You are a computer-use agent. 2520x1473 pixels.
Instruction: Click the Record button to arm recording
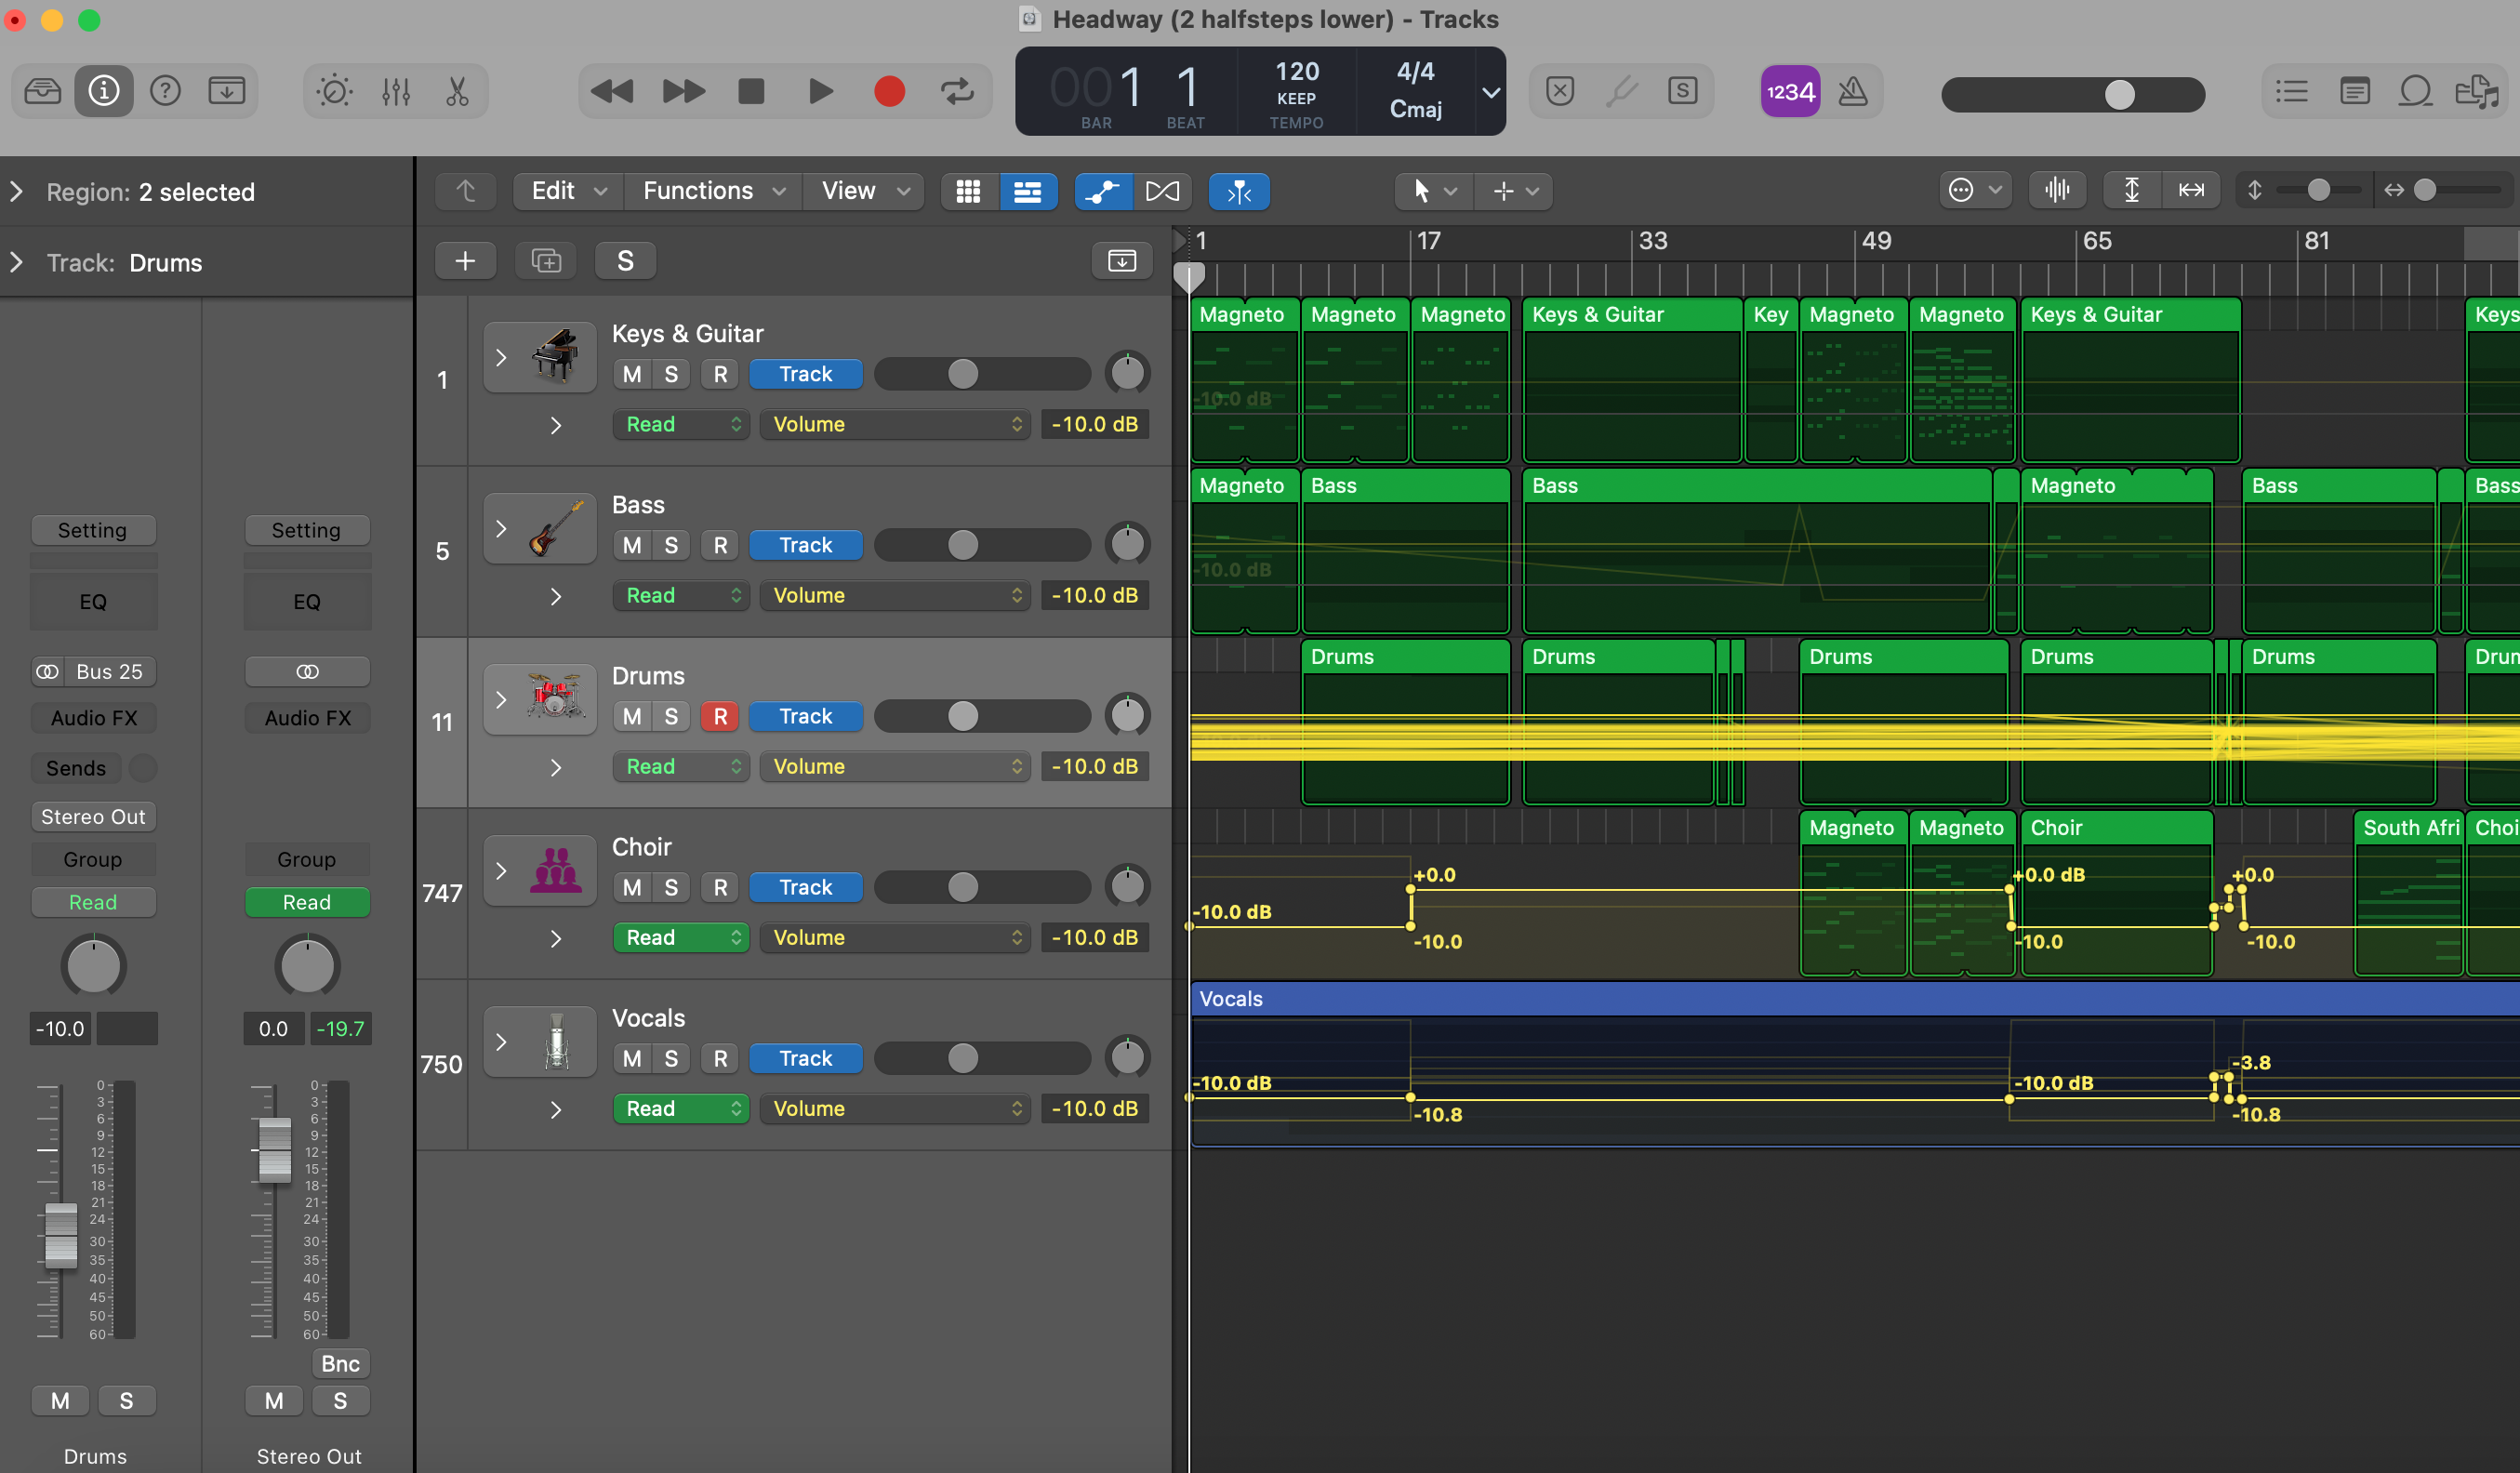tap(889, 89)
